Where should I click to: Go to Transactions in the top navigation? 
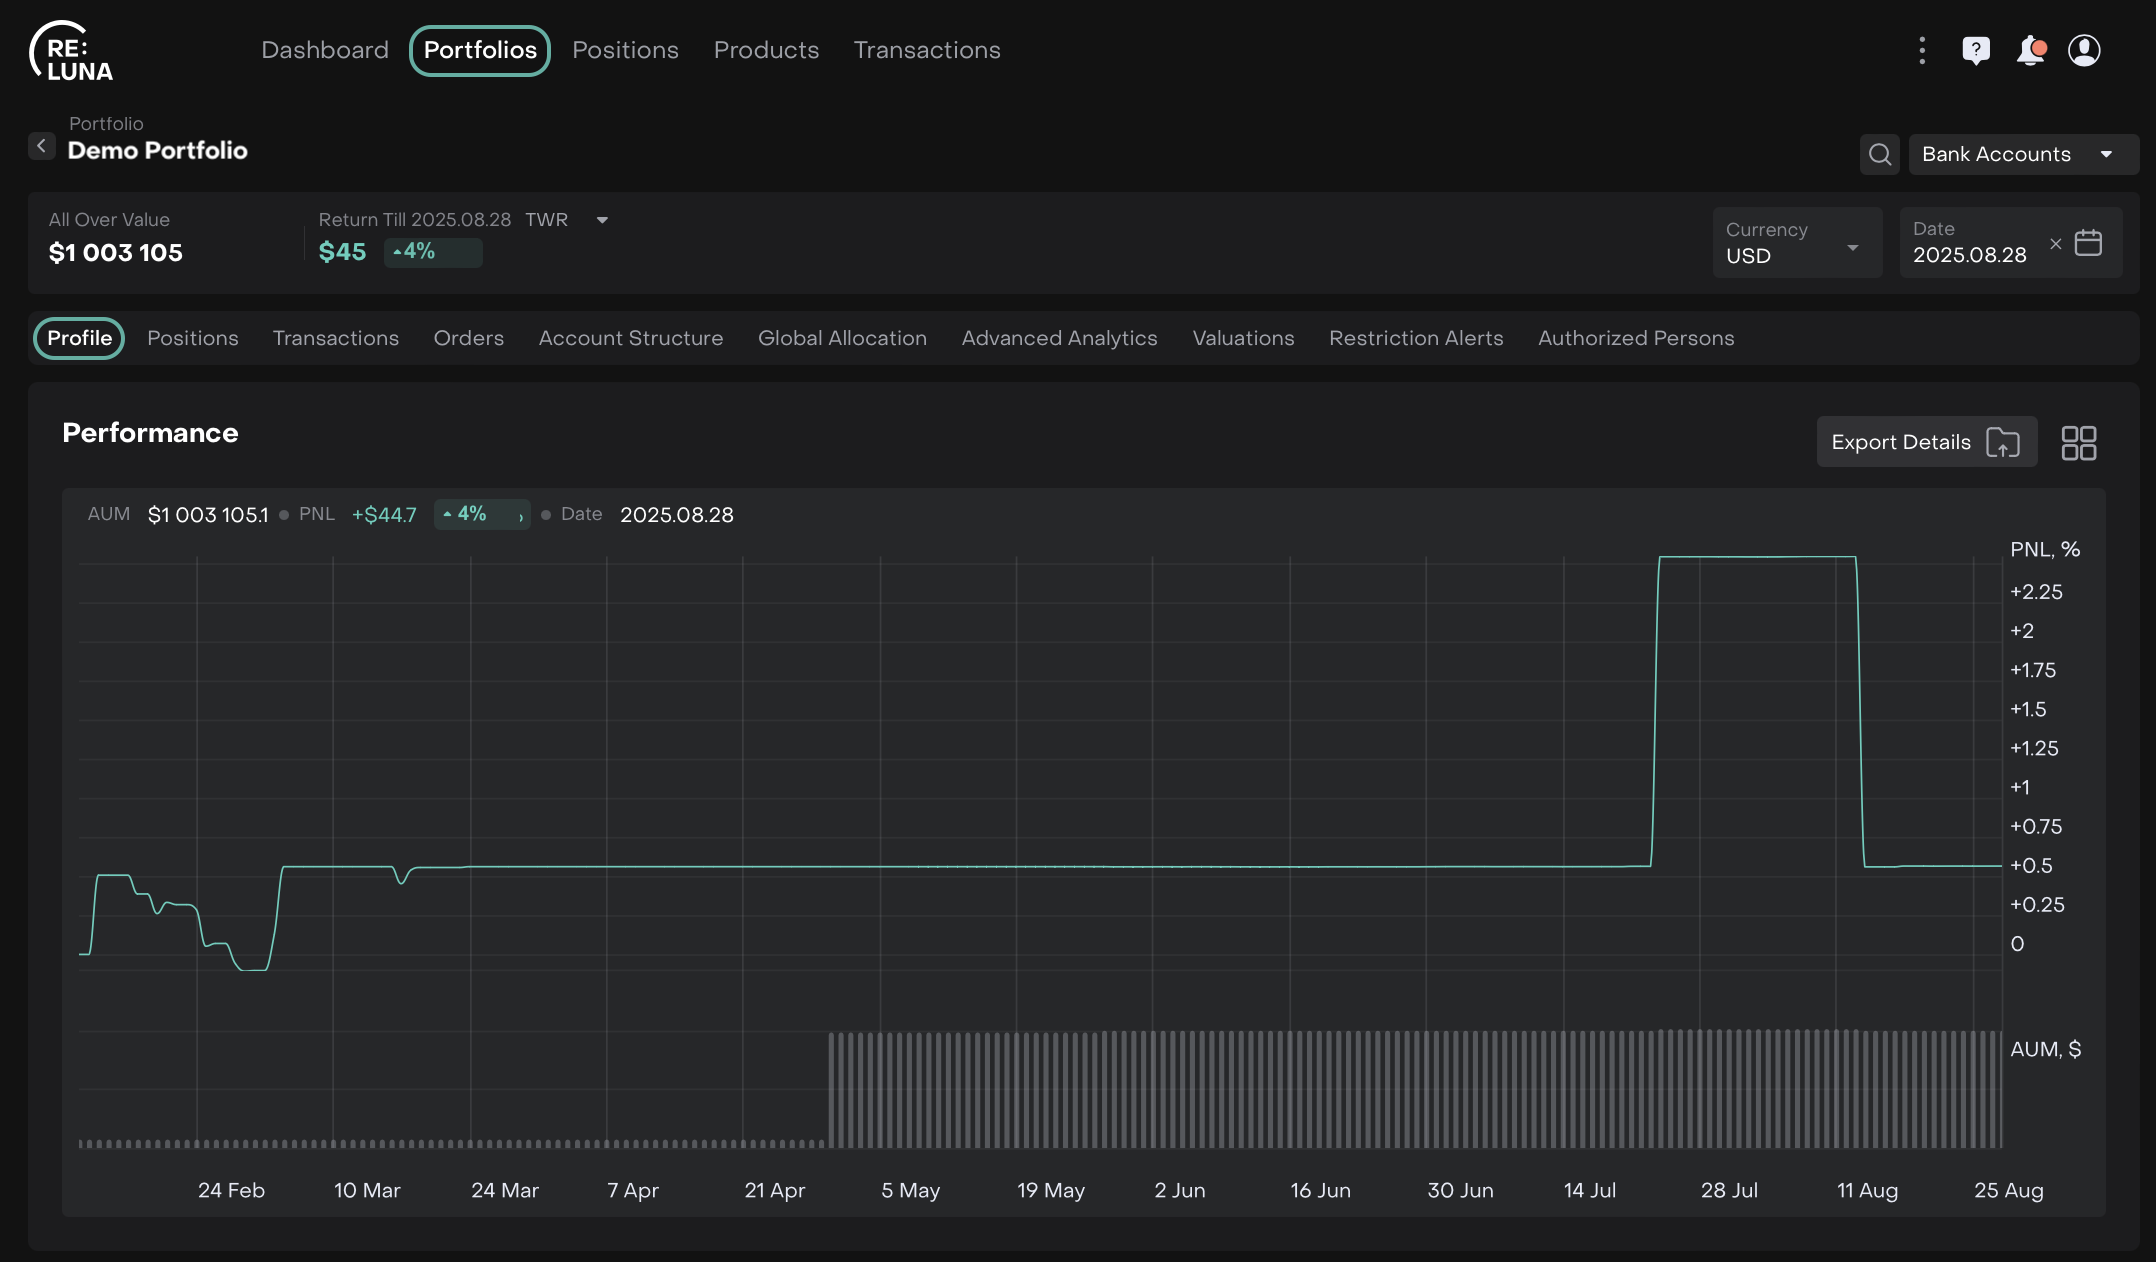[x=926, y=50]
